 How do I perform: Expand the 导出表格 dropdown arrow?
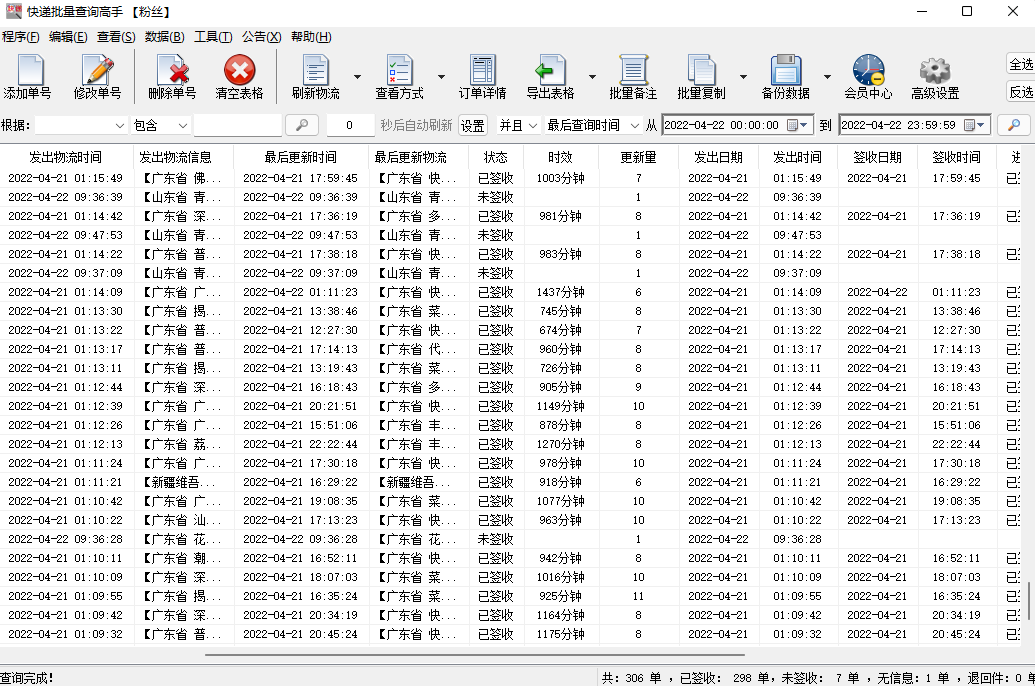592,77
